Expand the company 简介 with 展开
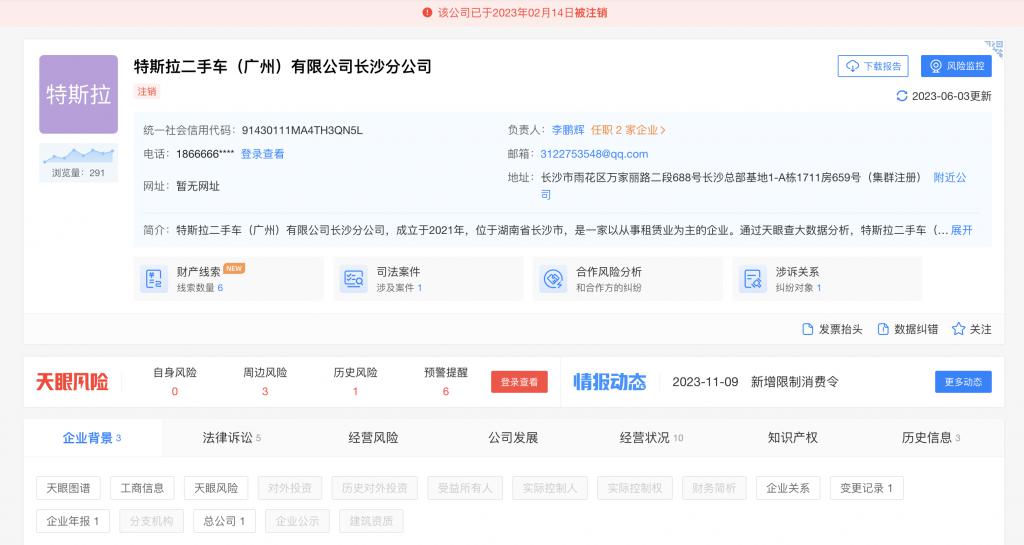This screenshot has height=545, width=1024. click(x=961, y=230)
